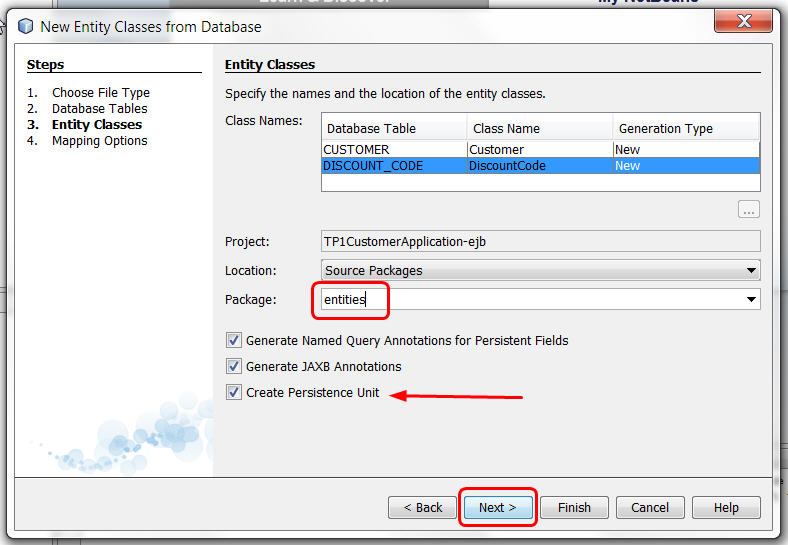Click the Generation Type cell for DISCOUNT_CODE
Image resolution: width=788 pixels, height=545 pixels.
685,166
